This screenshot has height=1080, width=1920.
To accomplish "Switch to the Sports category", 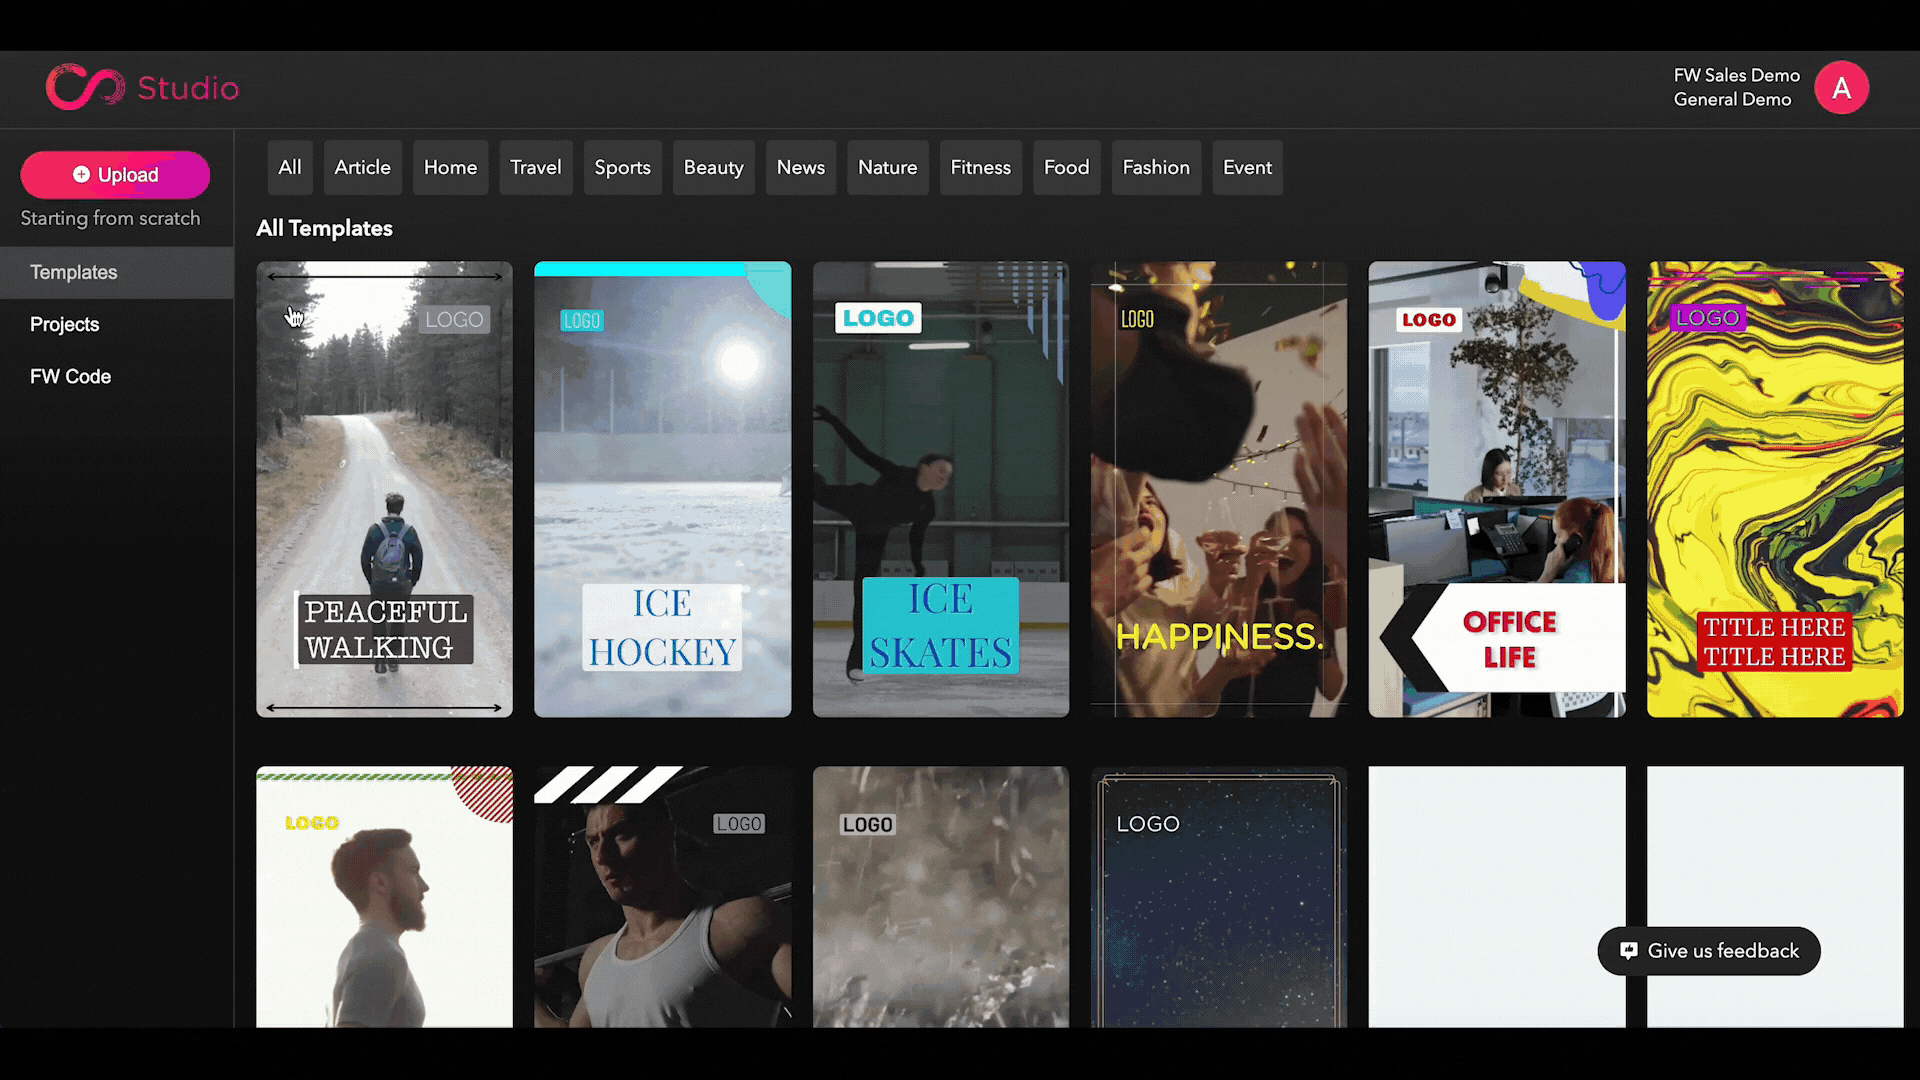I will click(622, 167).
